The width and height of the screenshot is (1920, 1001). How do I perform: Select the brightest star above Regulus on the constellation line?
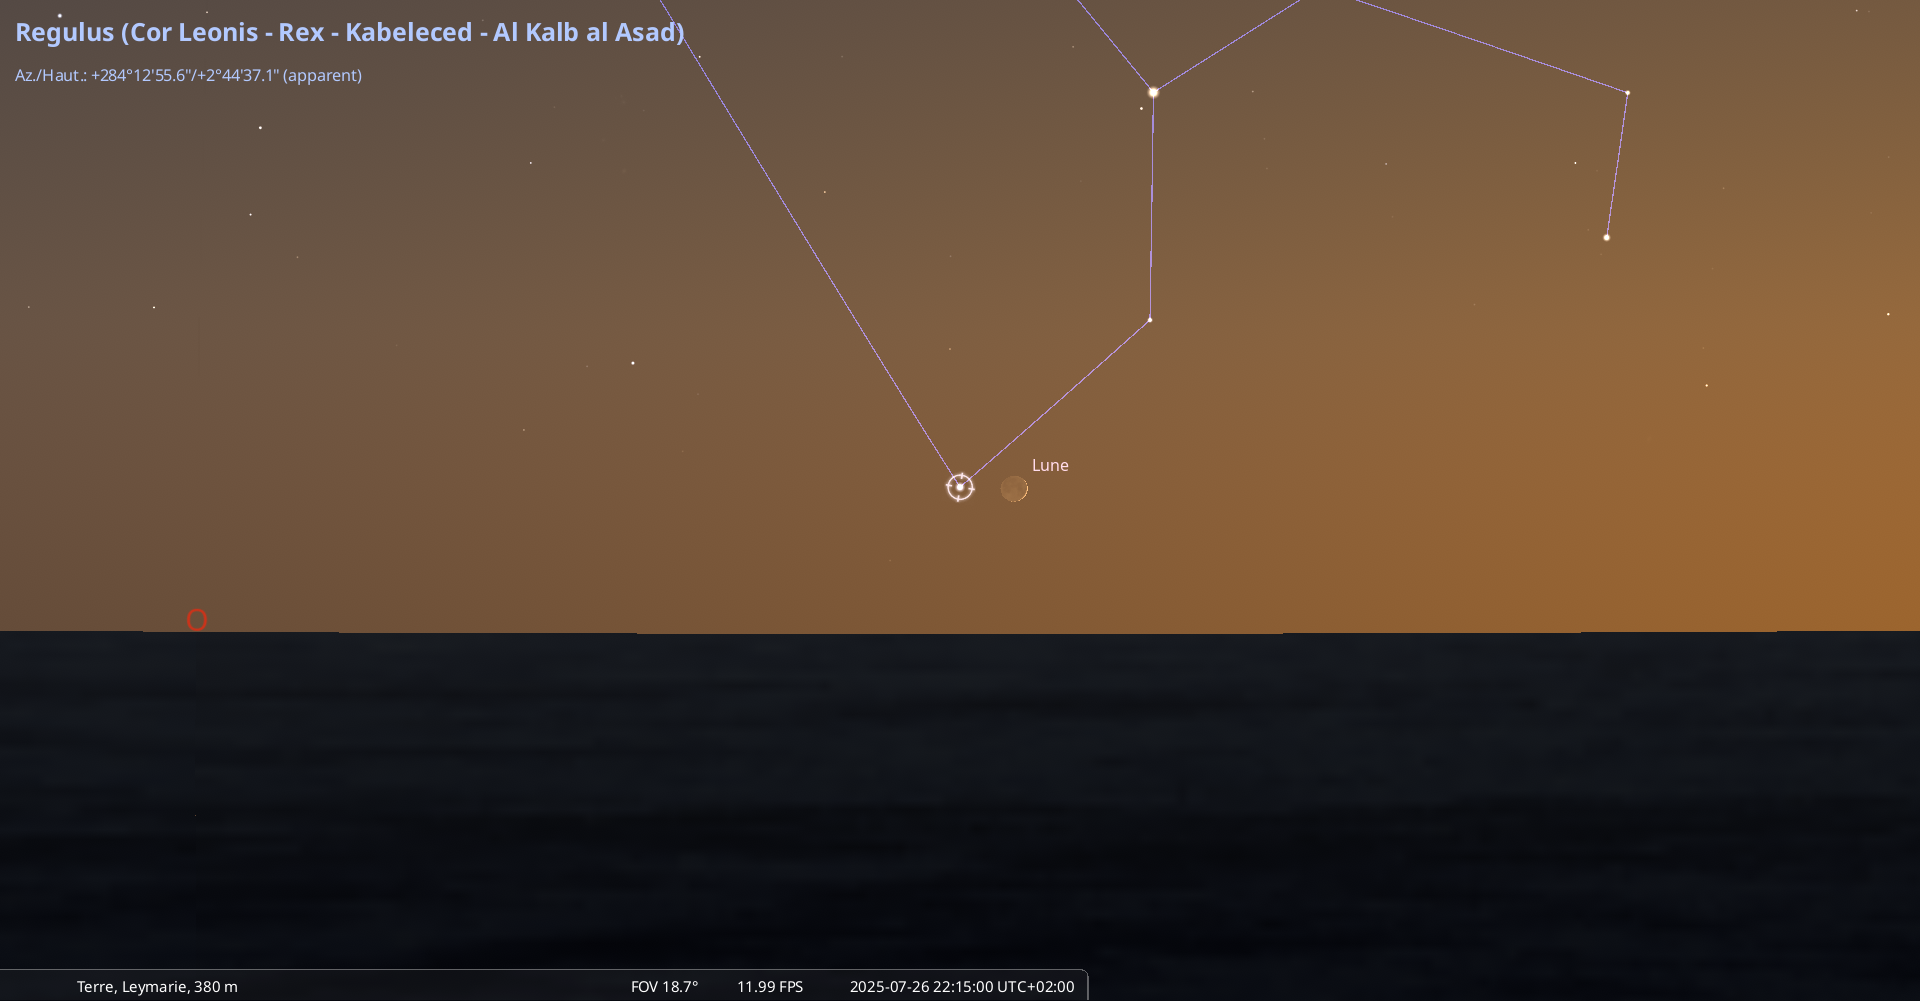[1153, 92]
